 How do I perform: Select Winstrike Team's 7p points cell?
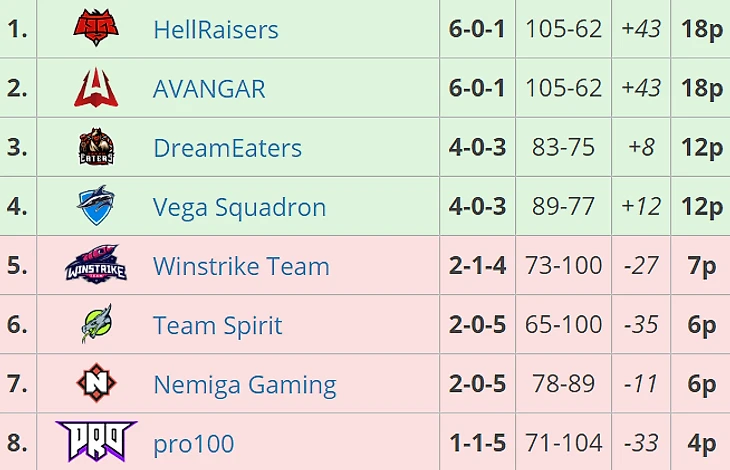tap(702, 266)
